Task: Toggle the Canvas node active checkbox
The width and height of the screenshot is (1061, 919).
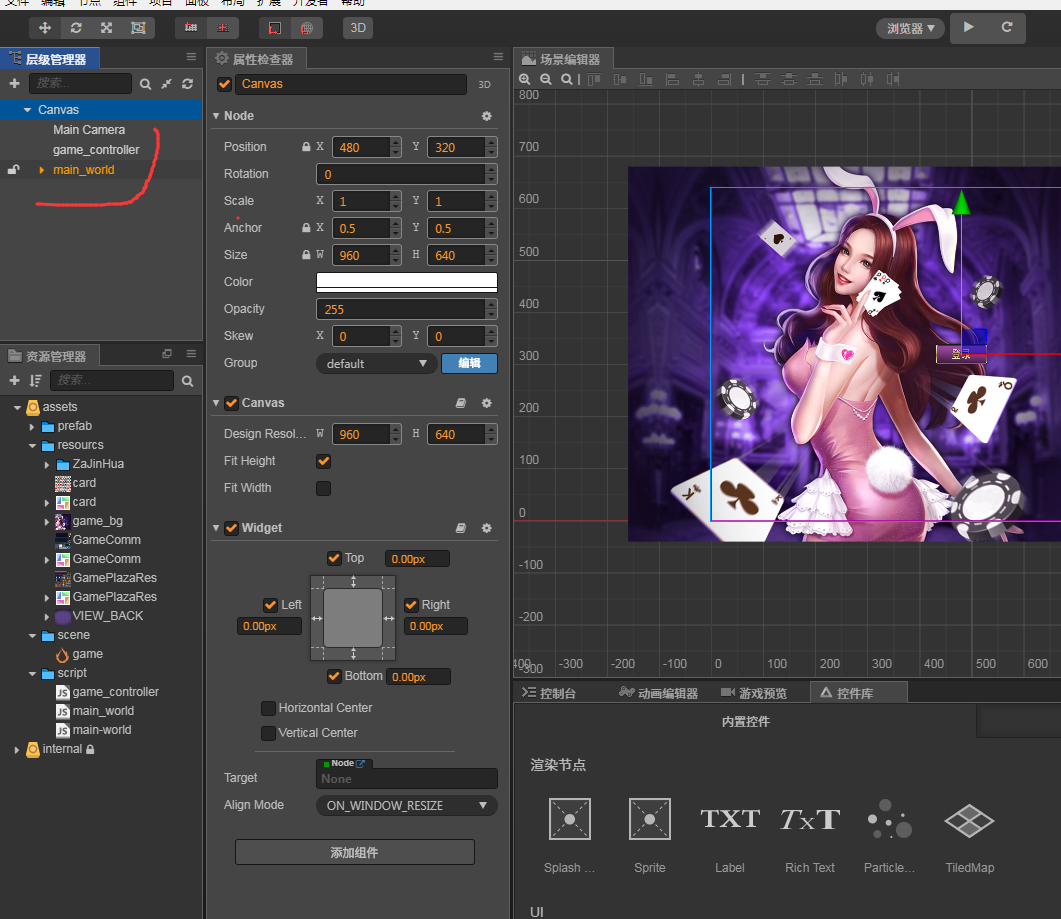Action: pos(225,84)
